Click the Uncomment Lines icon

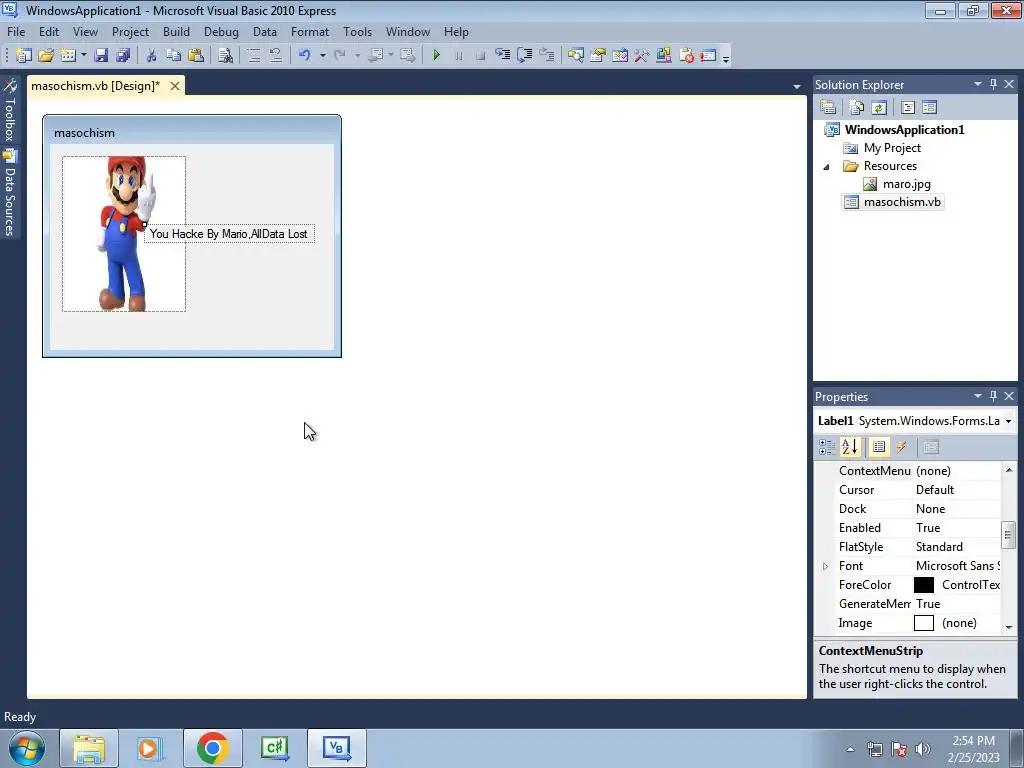point(276,56)
